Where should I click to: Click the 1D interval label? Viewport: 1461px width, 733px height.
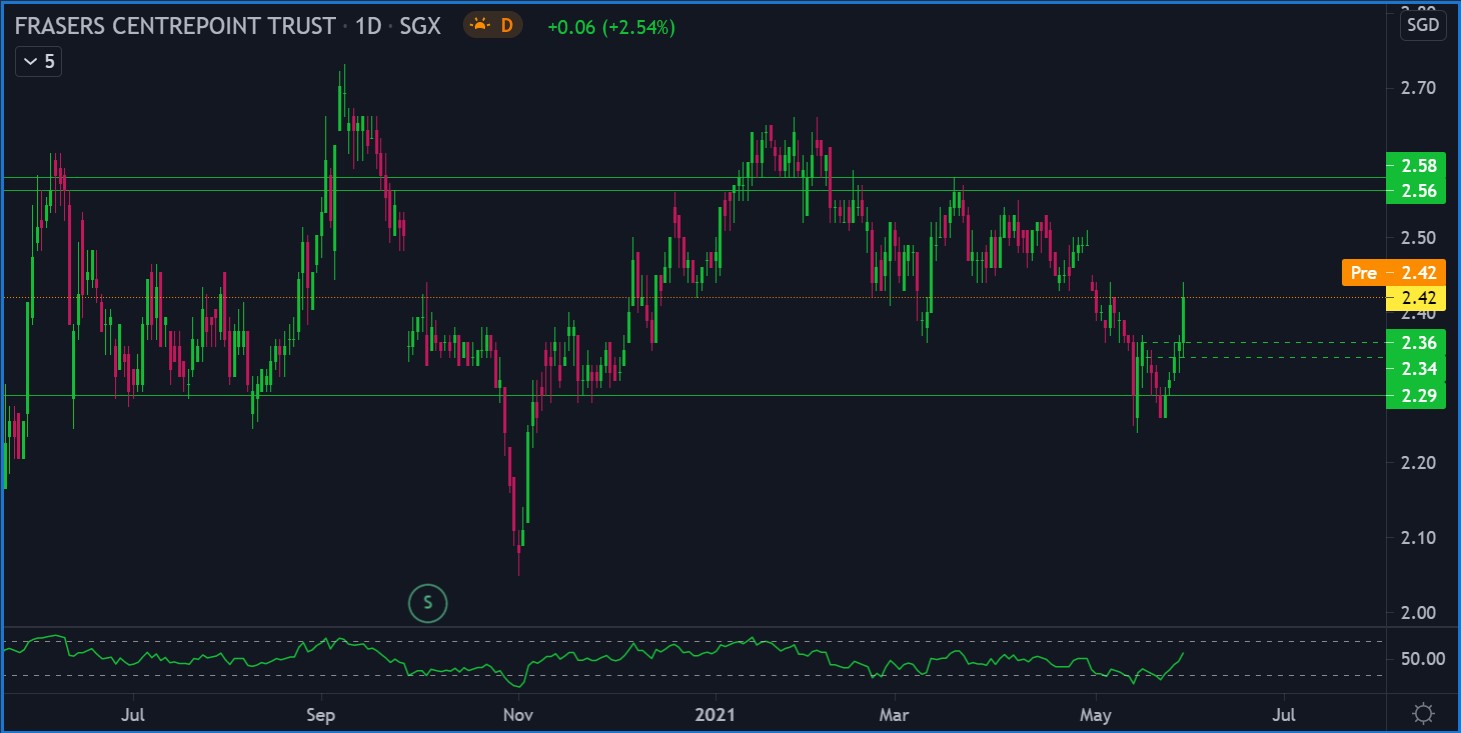[x=368, y=26]
